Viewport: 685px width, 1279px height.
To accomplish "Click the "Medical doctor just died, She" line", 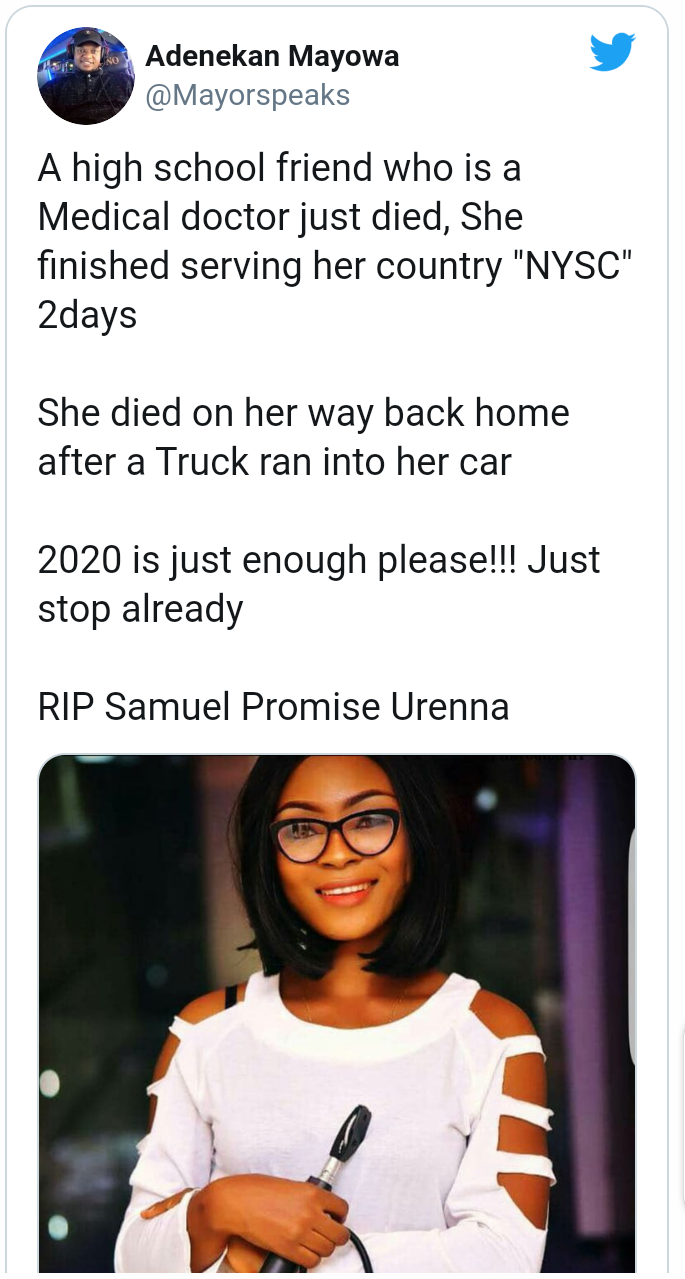I will click(x=281, y=218).
